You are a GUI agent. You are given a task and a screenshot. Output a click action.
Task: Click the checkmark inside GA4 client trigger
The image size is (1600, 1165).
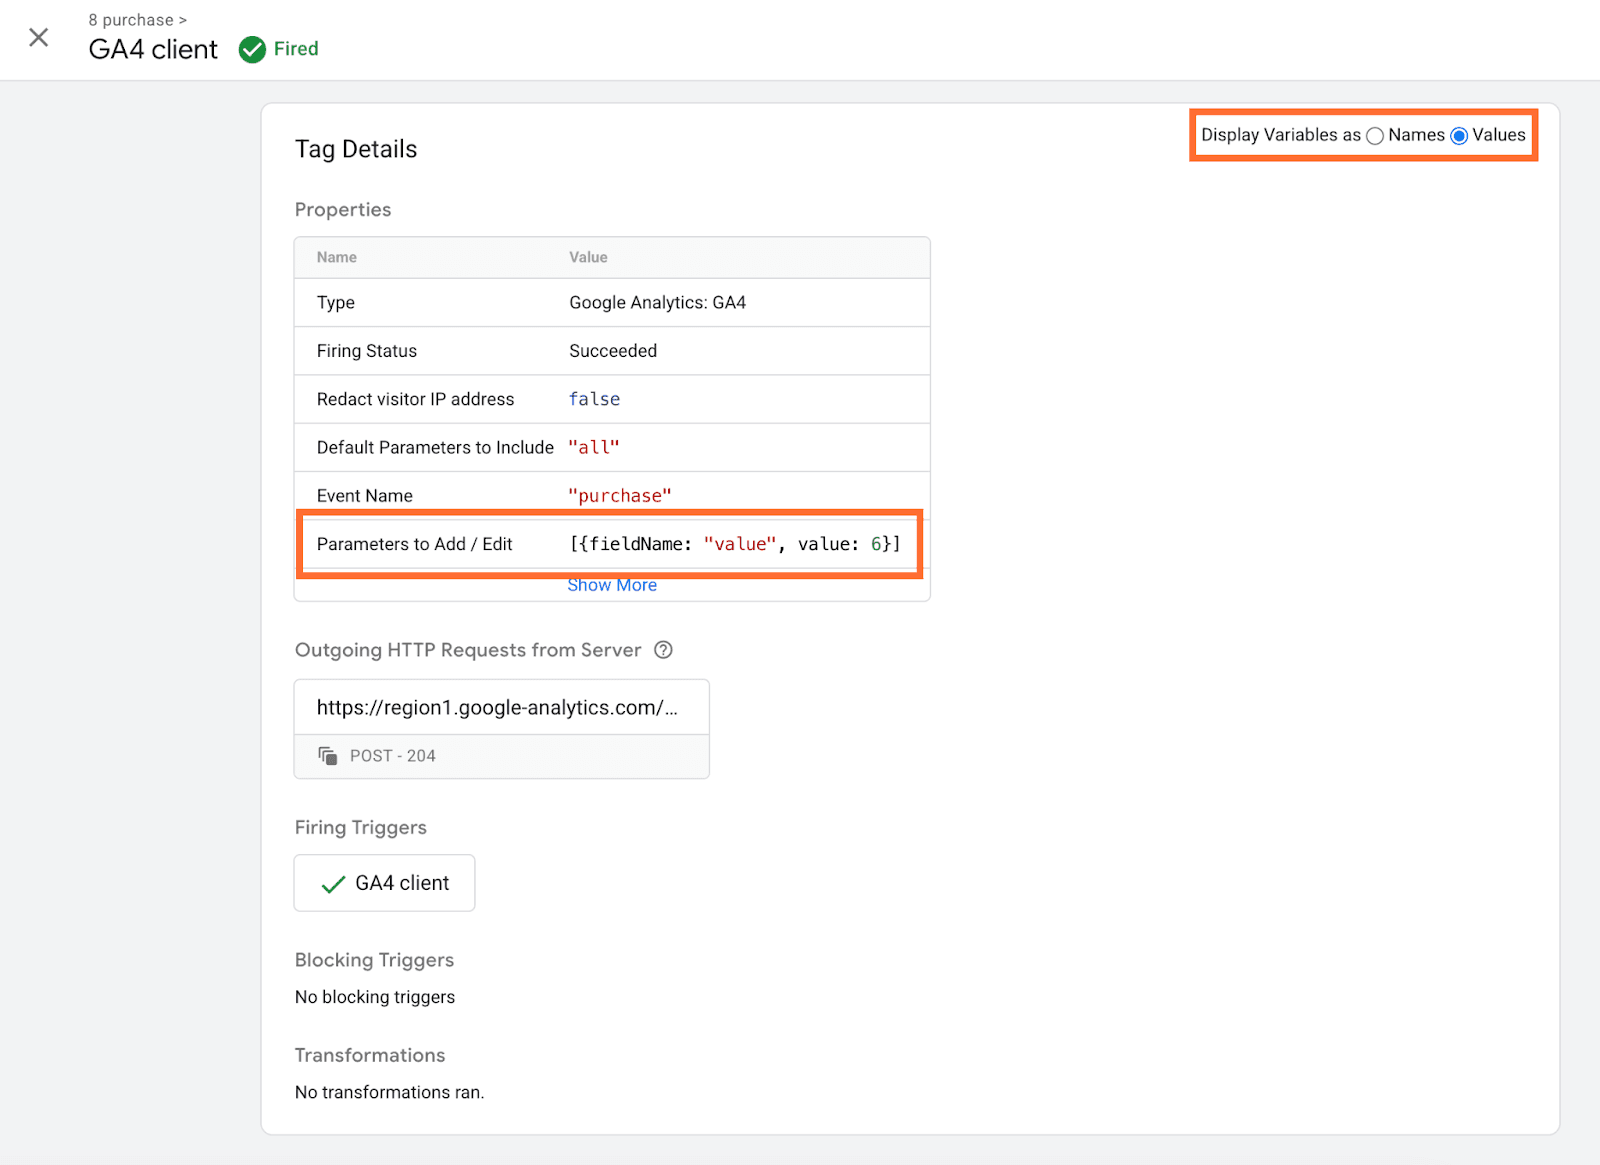tap(330, 883)
